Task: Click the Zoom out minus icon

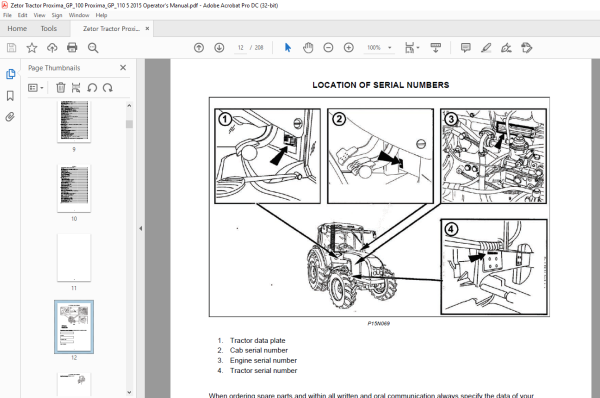Action: tap(328, 48)
